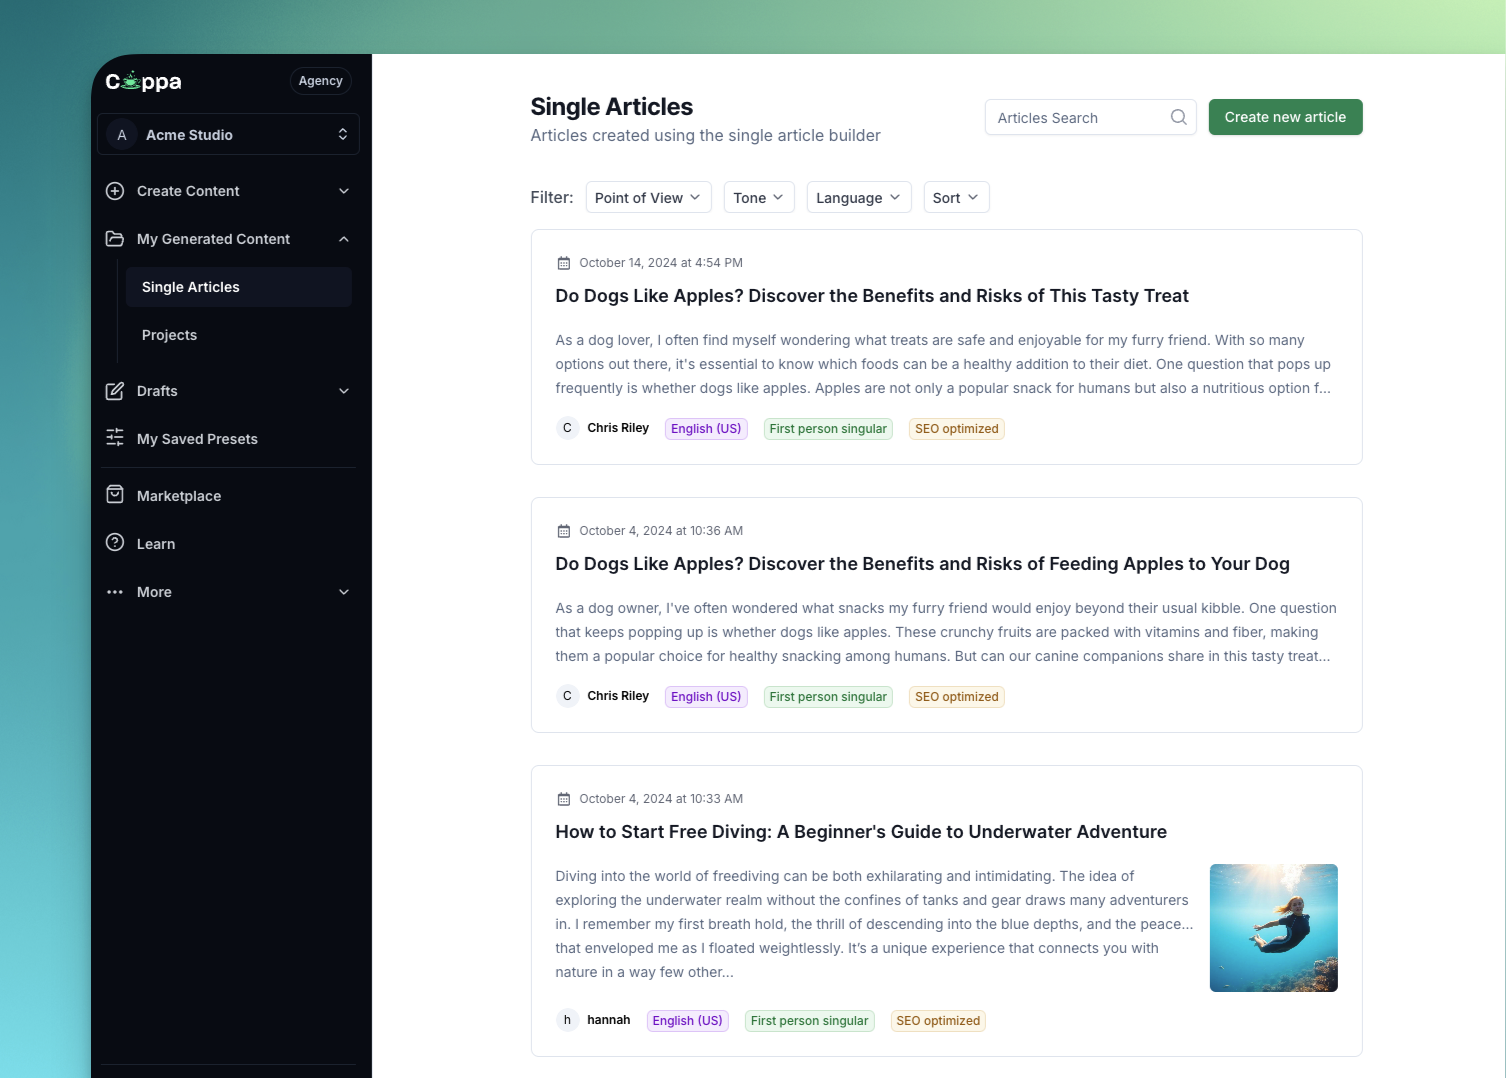Click the search magnifier icon
The height and width of the screenshot is (1078, 1506).
coord(1178,117)
